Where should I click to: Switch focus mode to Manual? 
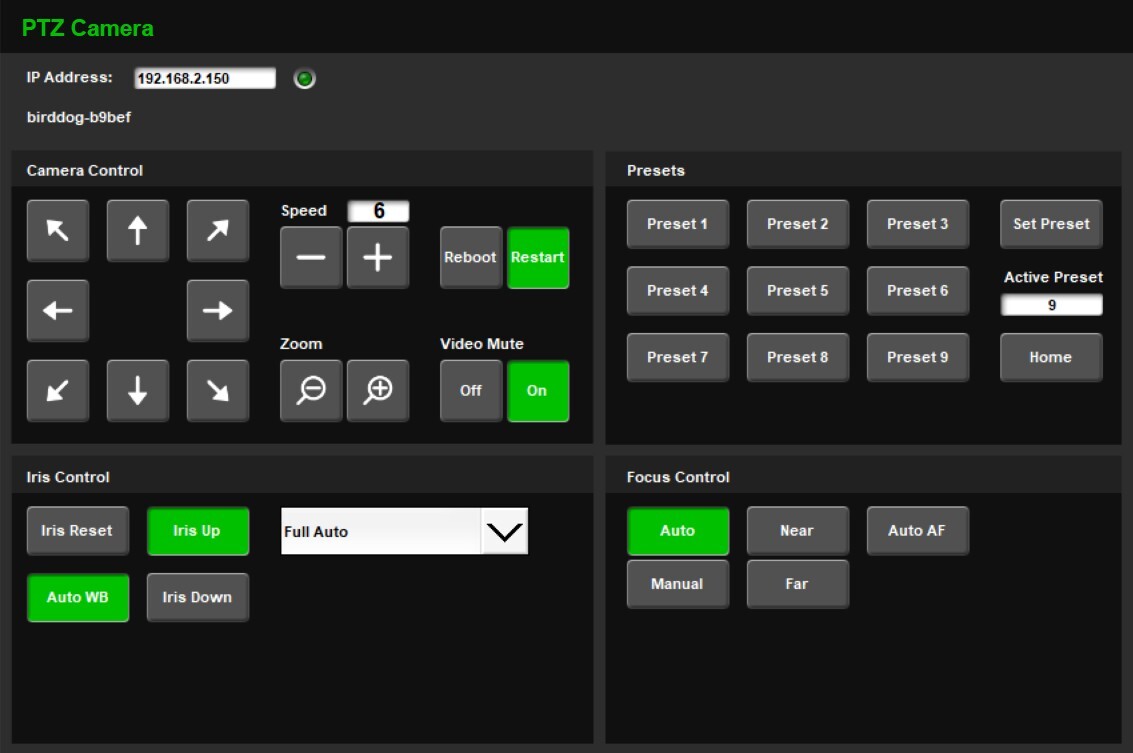click(678, 584)
